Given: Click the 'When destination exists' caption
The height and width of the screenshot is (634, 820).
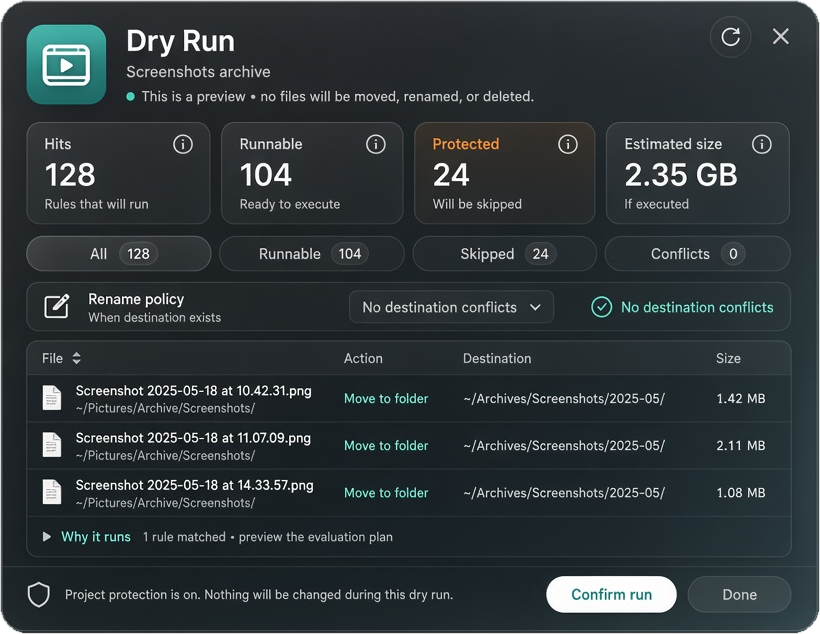Looking at the screenshot, I should (x=154, y=318).
